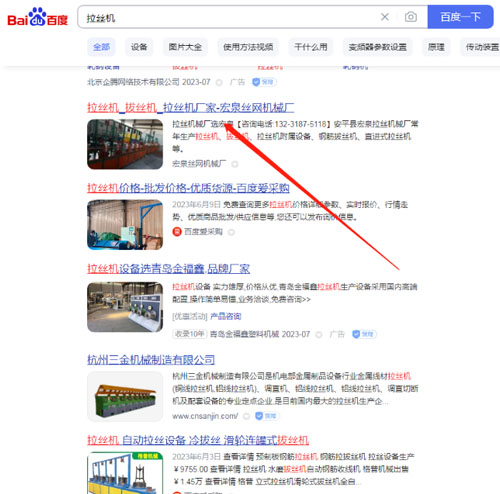Click the 百度一下 search button
Screen dimensions: 500x494
(x=460, y=17)
